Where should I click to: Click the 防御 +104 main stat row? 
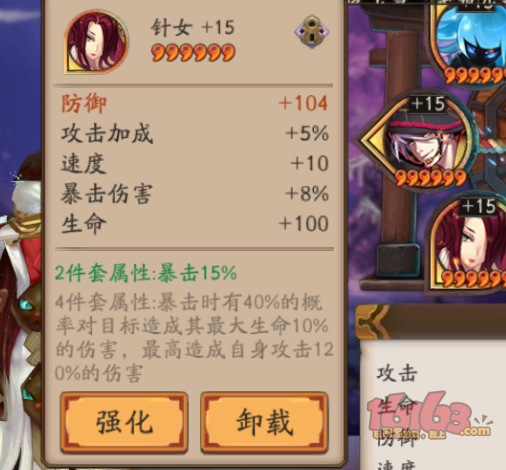tap(195, 103)
